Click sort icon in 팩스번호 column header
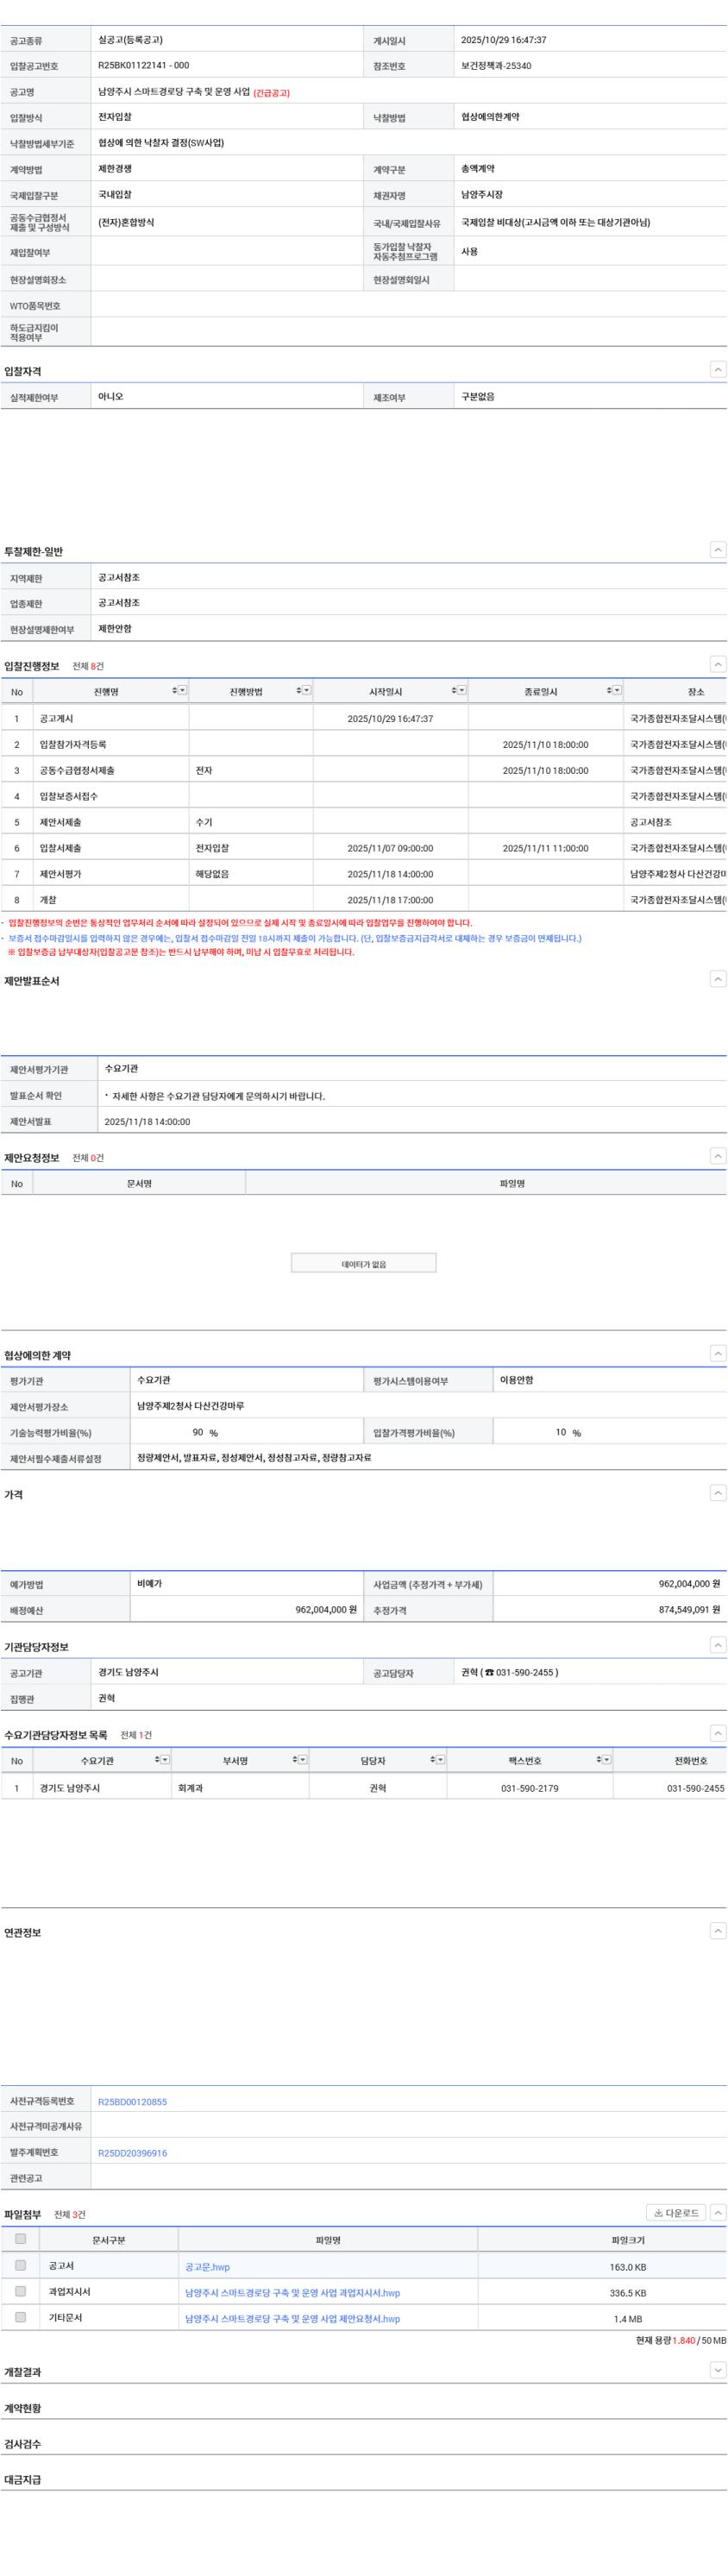The image size is (728, 2576). click(x=598, y=1759)
